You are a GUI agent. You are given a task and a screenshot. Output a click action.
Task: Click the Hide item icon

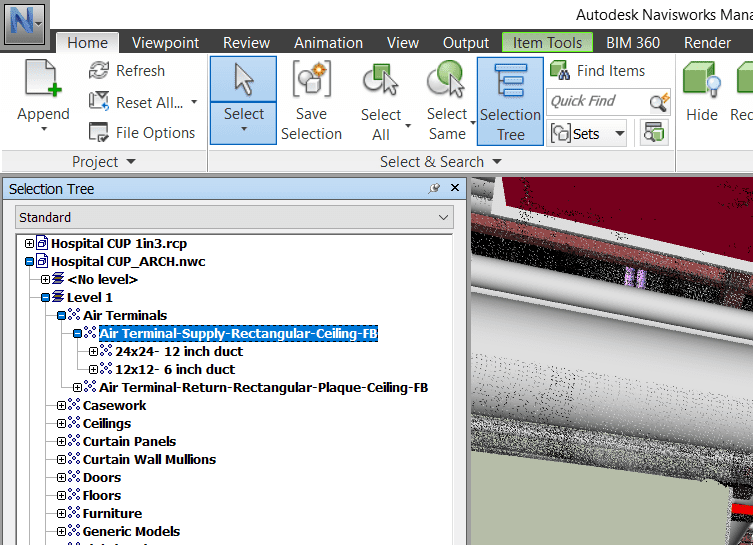point(701,80)
